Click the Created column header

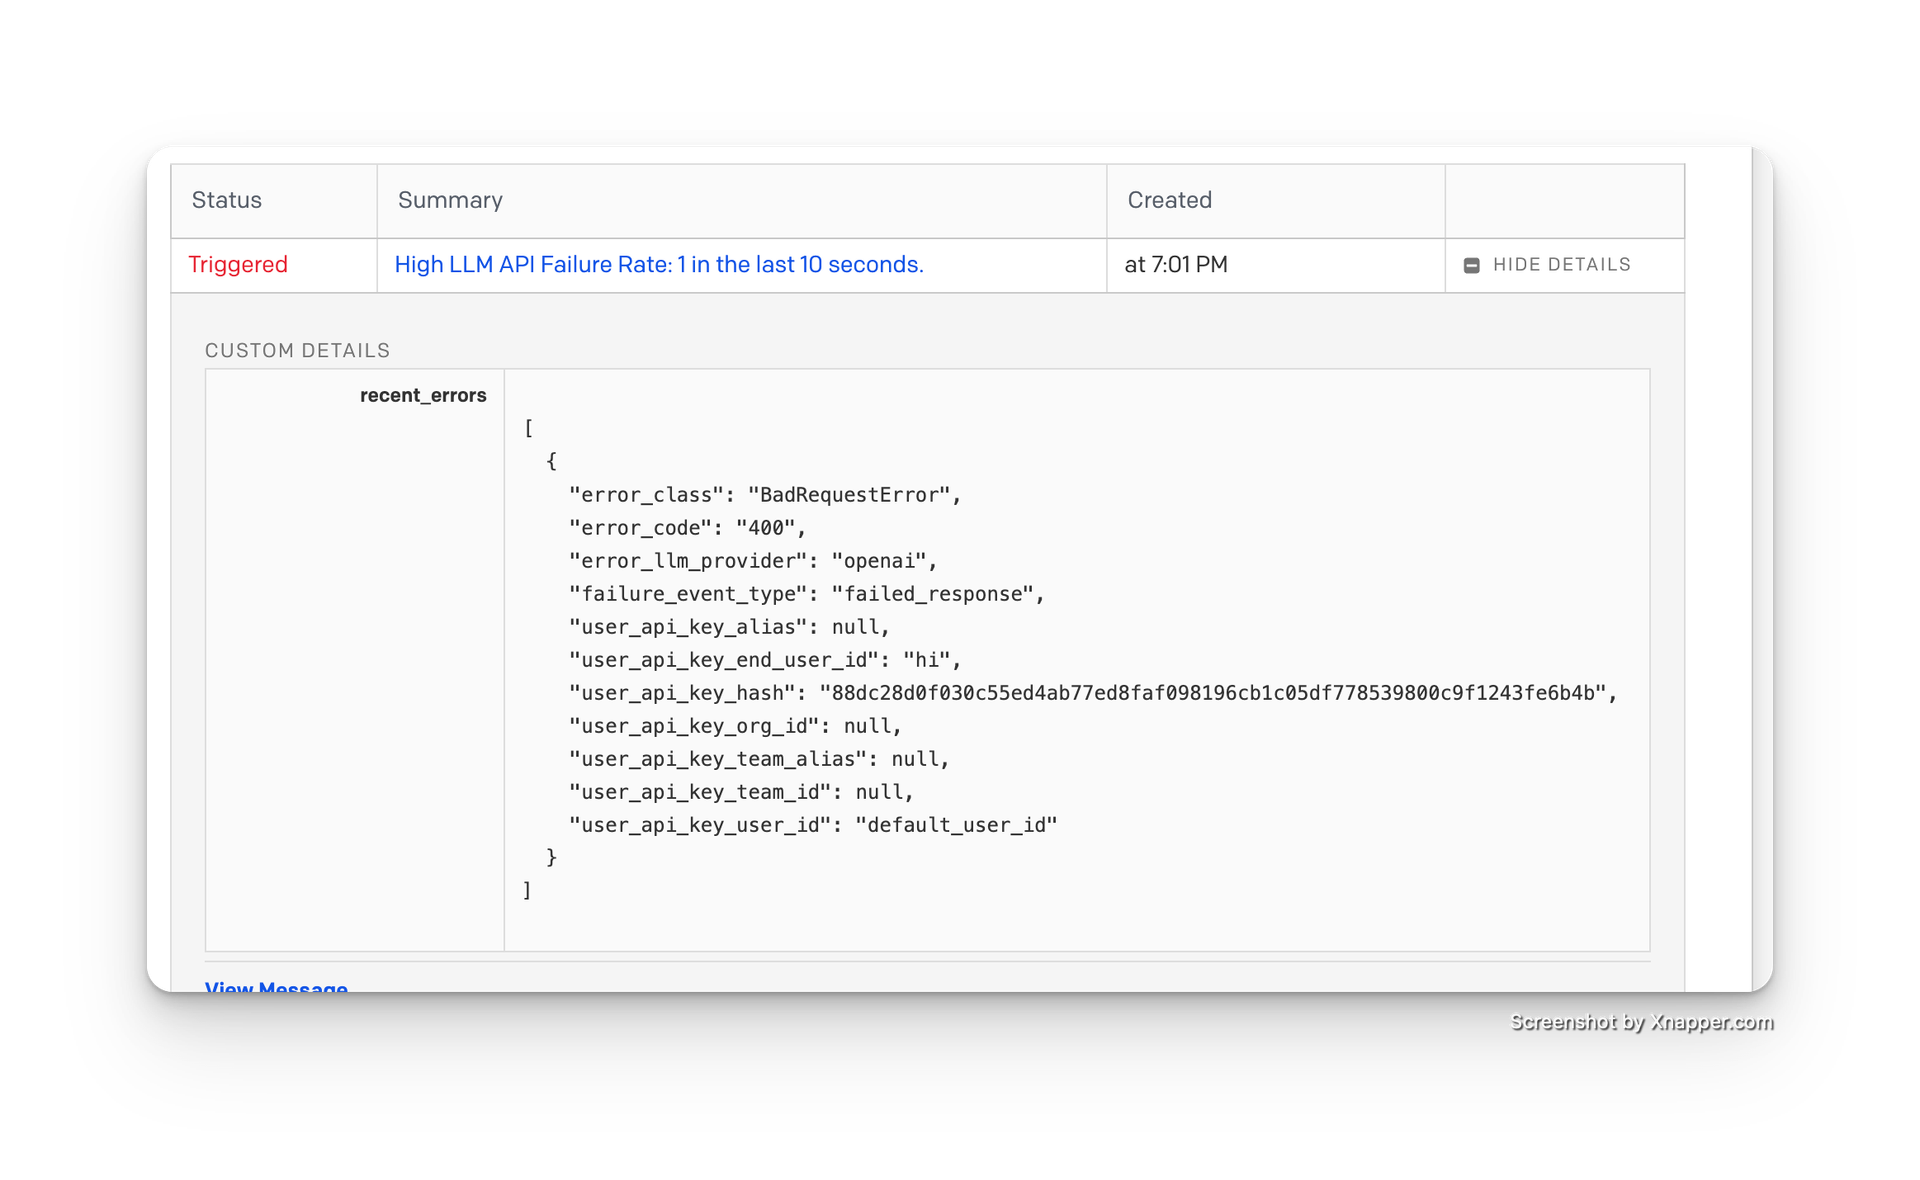(1169, 200)
